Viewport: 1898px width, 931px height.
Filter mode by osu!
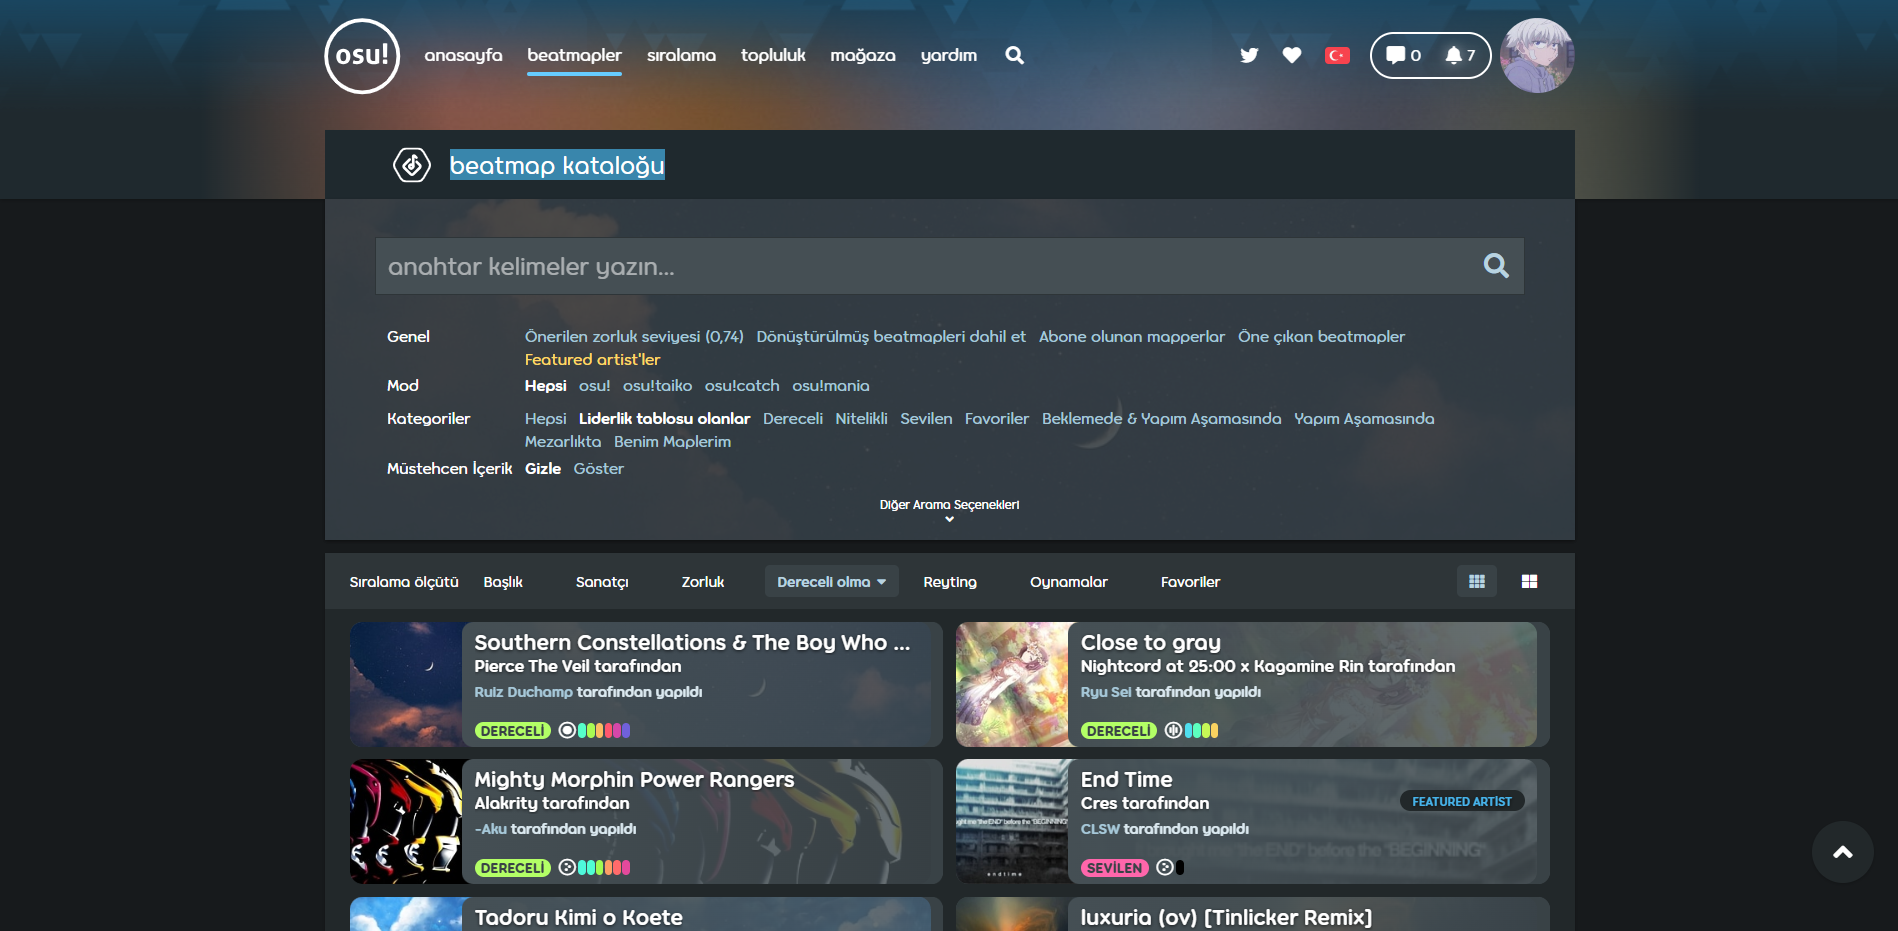tap(594, 386)
